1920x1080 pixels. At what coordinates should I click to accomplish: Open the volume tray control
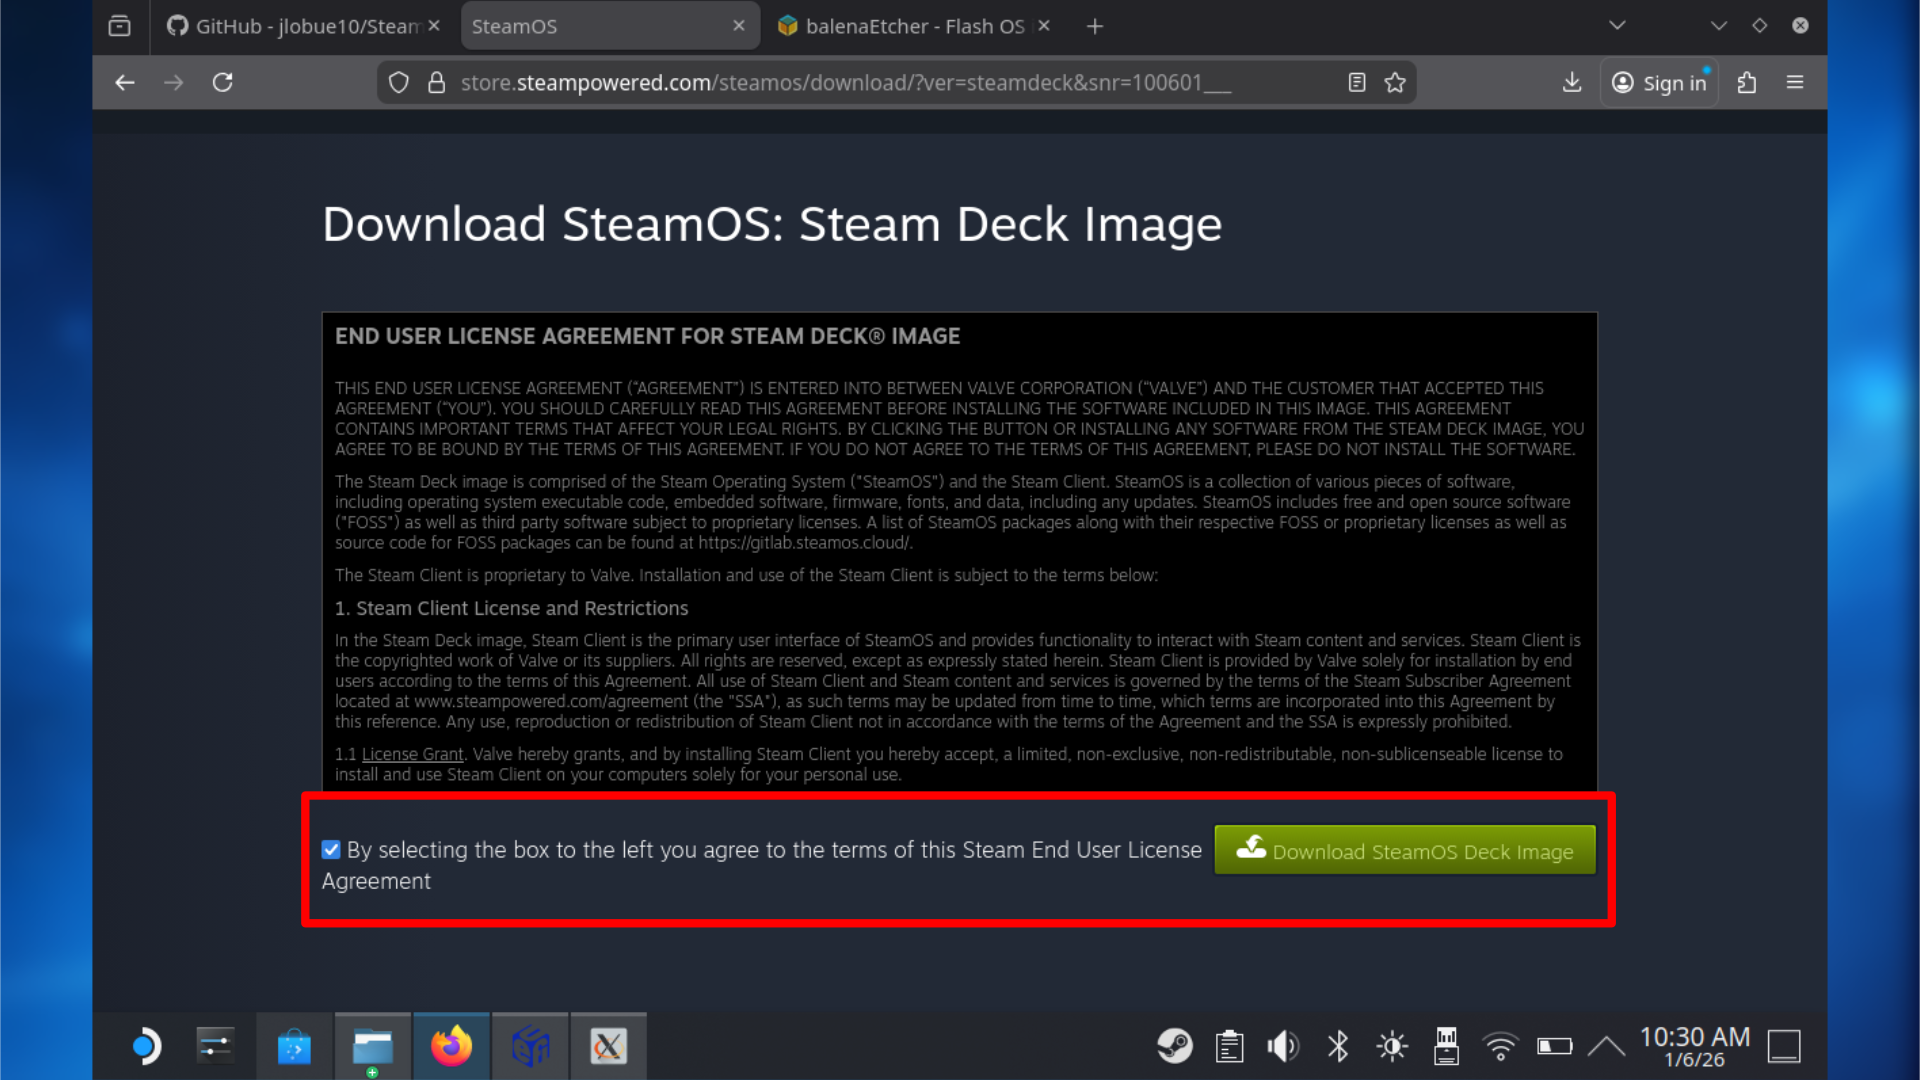pos(1283,1046)
